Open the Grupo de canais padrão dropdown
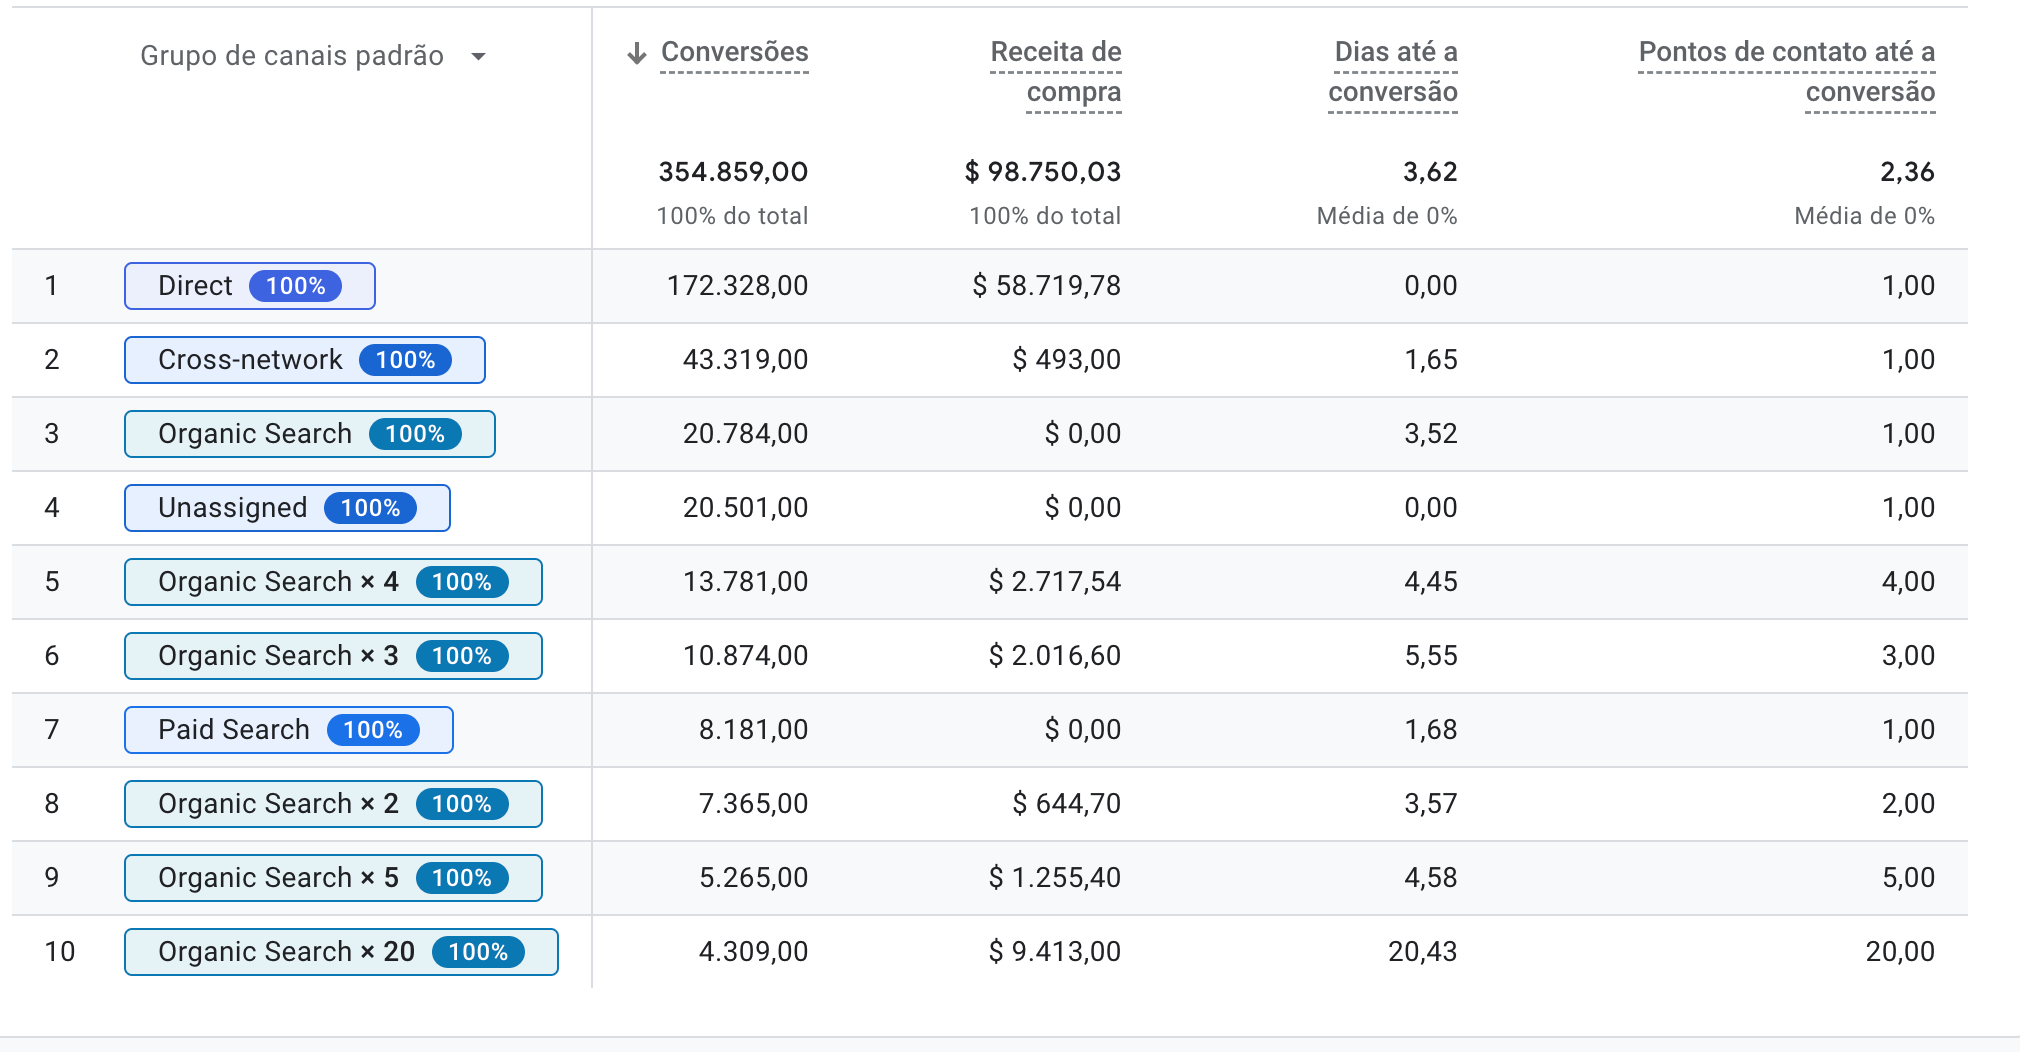Screen dimensions: 2020x1052 (478, 56)
